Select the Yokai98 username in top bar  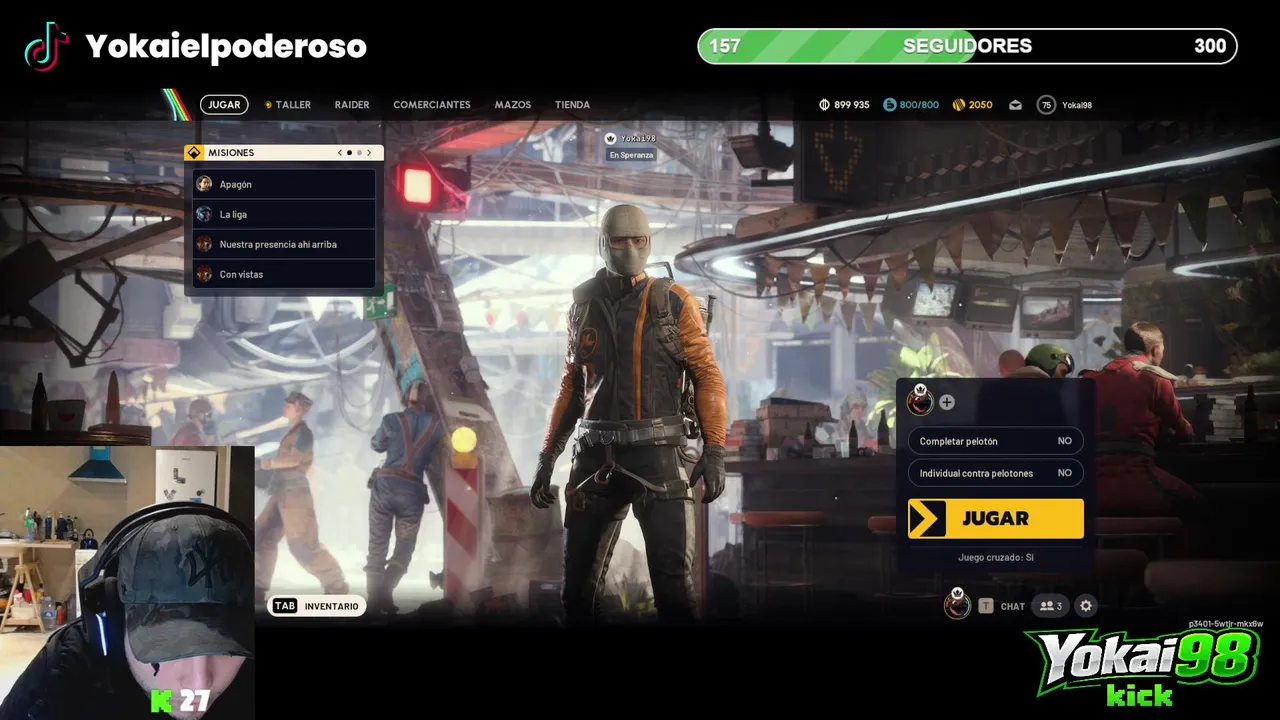pos(1077,105)
